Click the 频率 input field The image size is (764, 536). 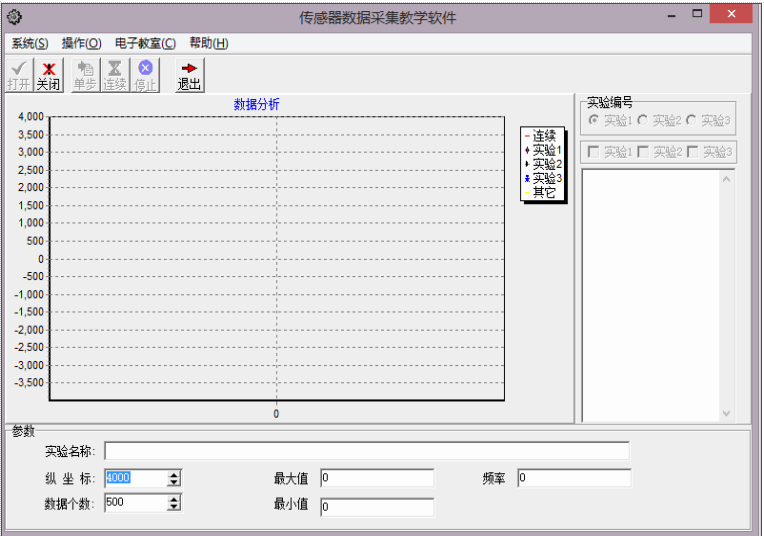coord(573,478)
